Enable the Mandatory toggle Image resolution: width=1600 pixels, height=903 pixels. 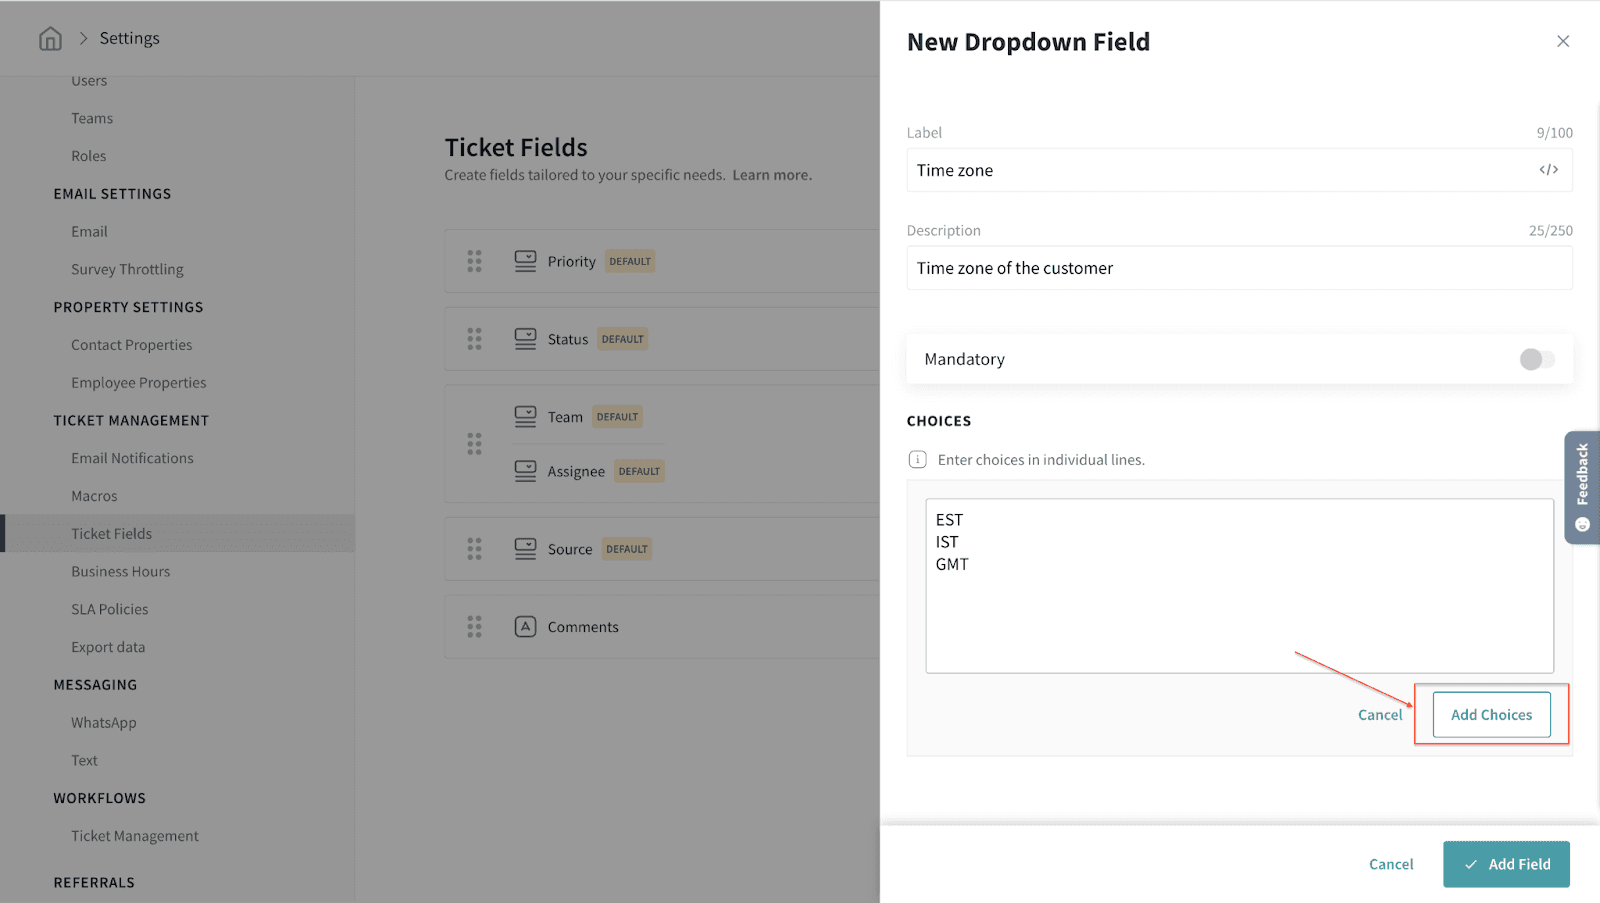pyautogui.click(x=1536, y=359)
